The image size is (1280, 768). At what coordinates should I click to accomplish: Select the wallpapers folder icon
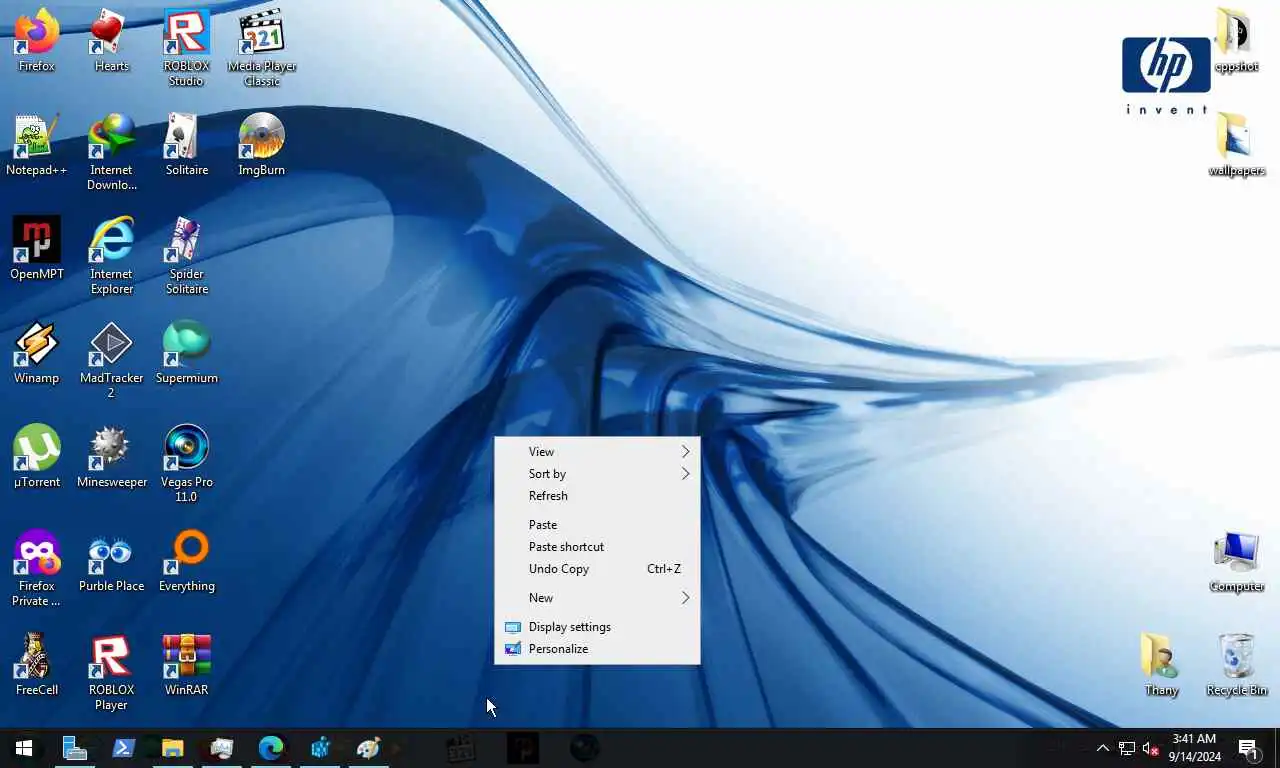[1236, 146]
